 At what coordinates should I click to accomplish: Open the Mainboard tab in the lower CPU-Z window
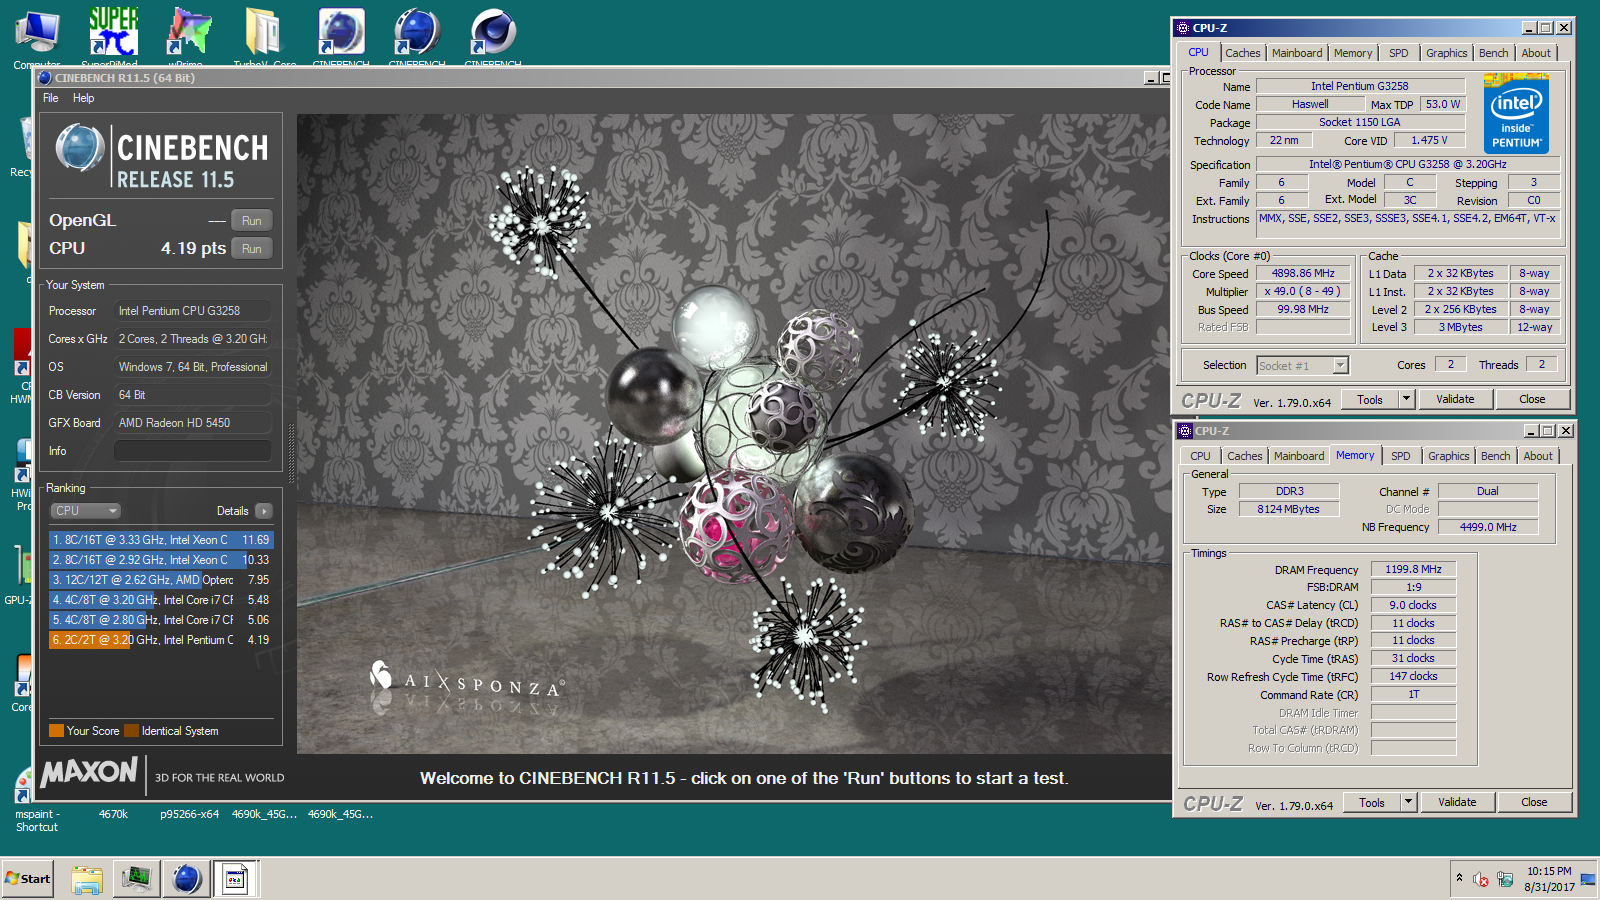click(1299, 456)
